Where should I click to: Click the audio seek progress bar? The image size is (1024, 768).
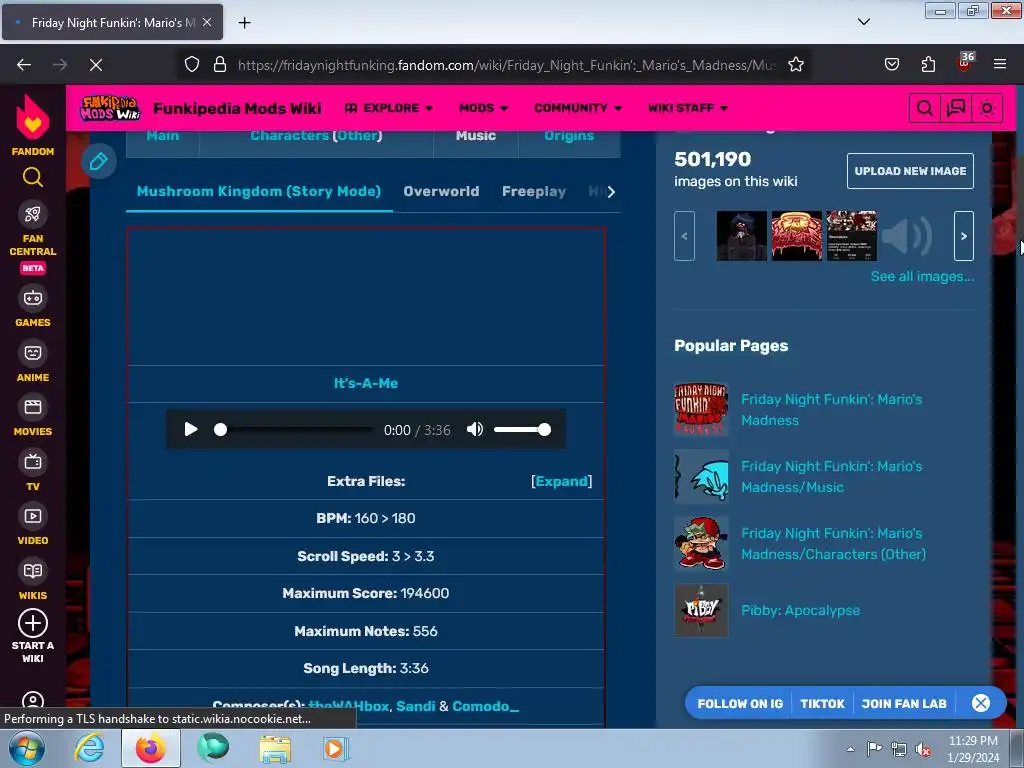[294, 430]
